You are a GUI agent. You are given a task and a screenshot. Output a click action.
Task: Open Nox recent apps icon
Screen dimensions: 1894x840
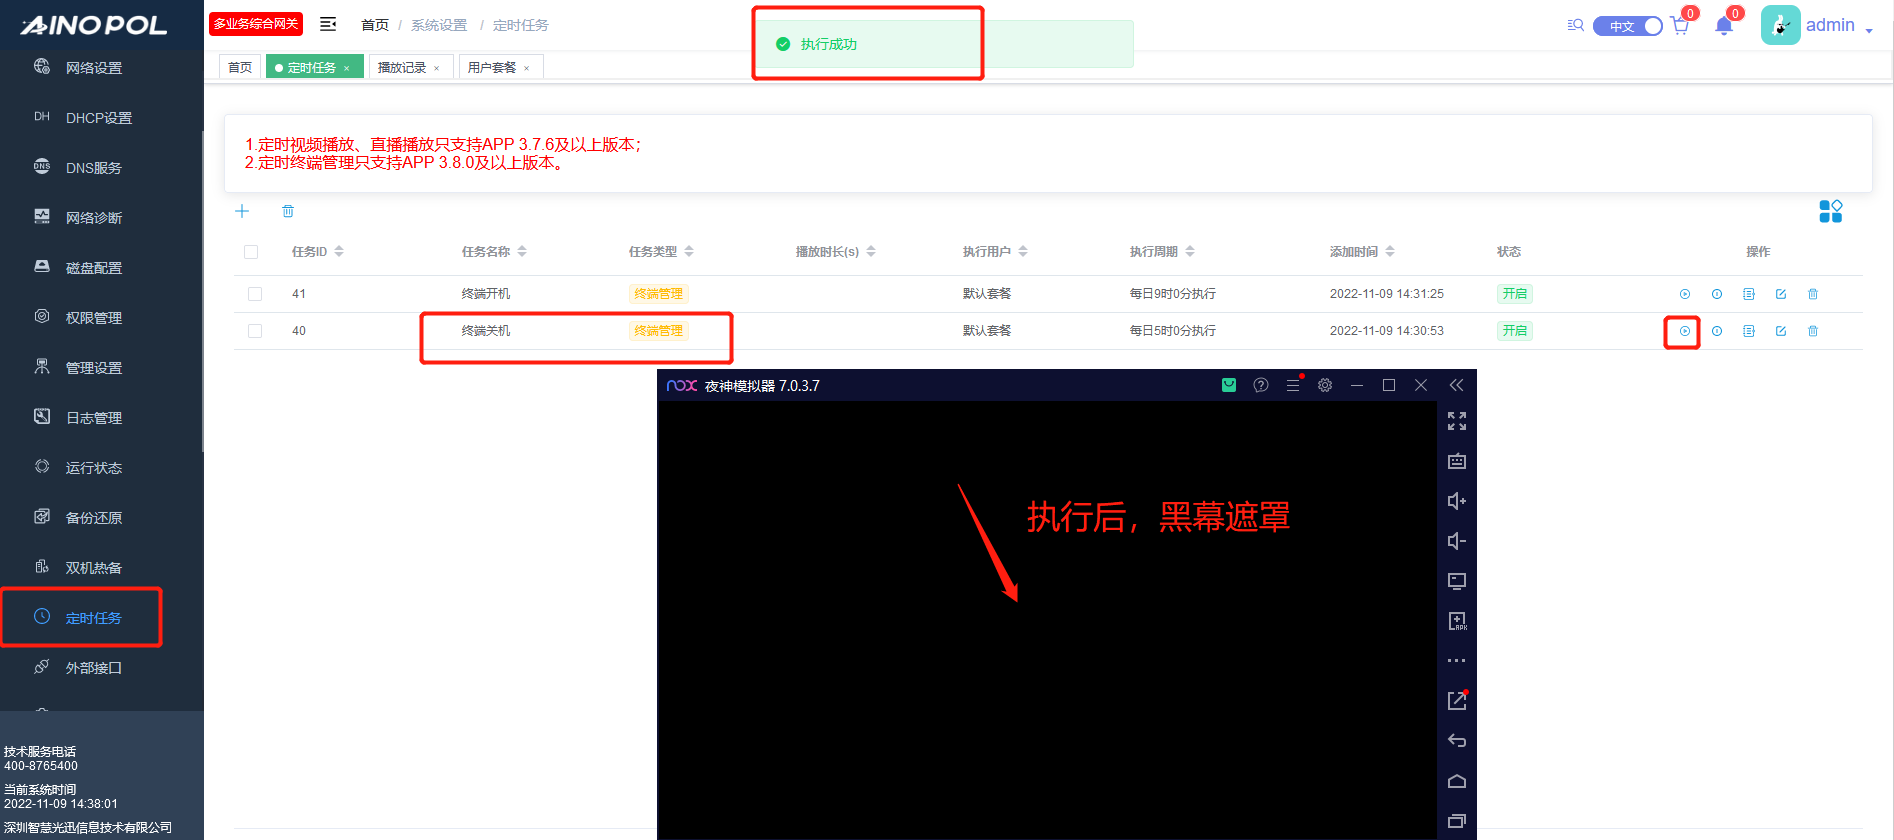1457,821
